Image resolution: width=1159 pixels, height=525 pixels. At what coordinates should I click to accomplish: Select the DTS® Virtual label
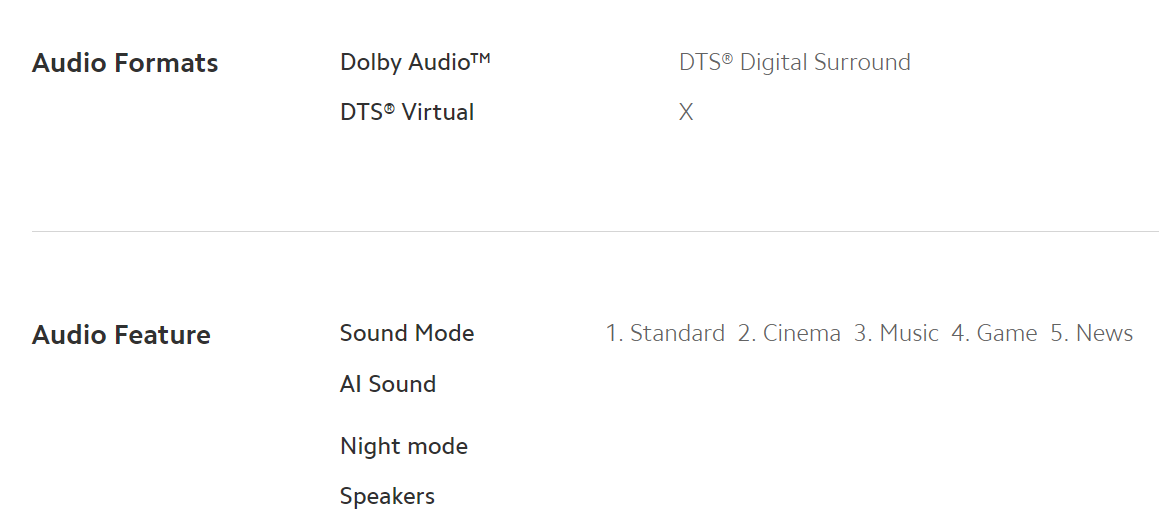click(407, 112)
